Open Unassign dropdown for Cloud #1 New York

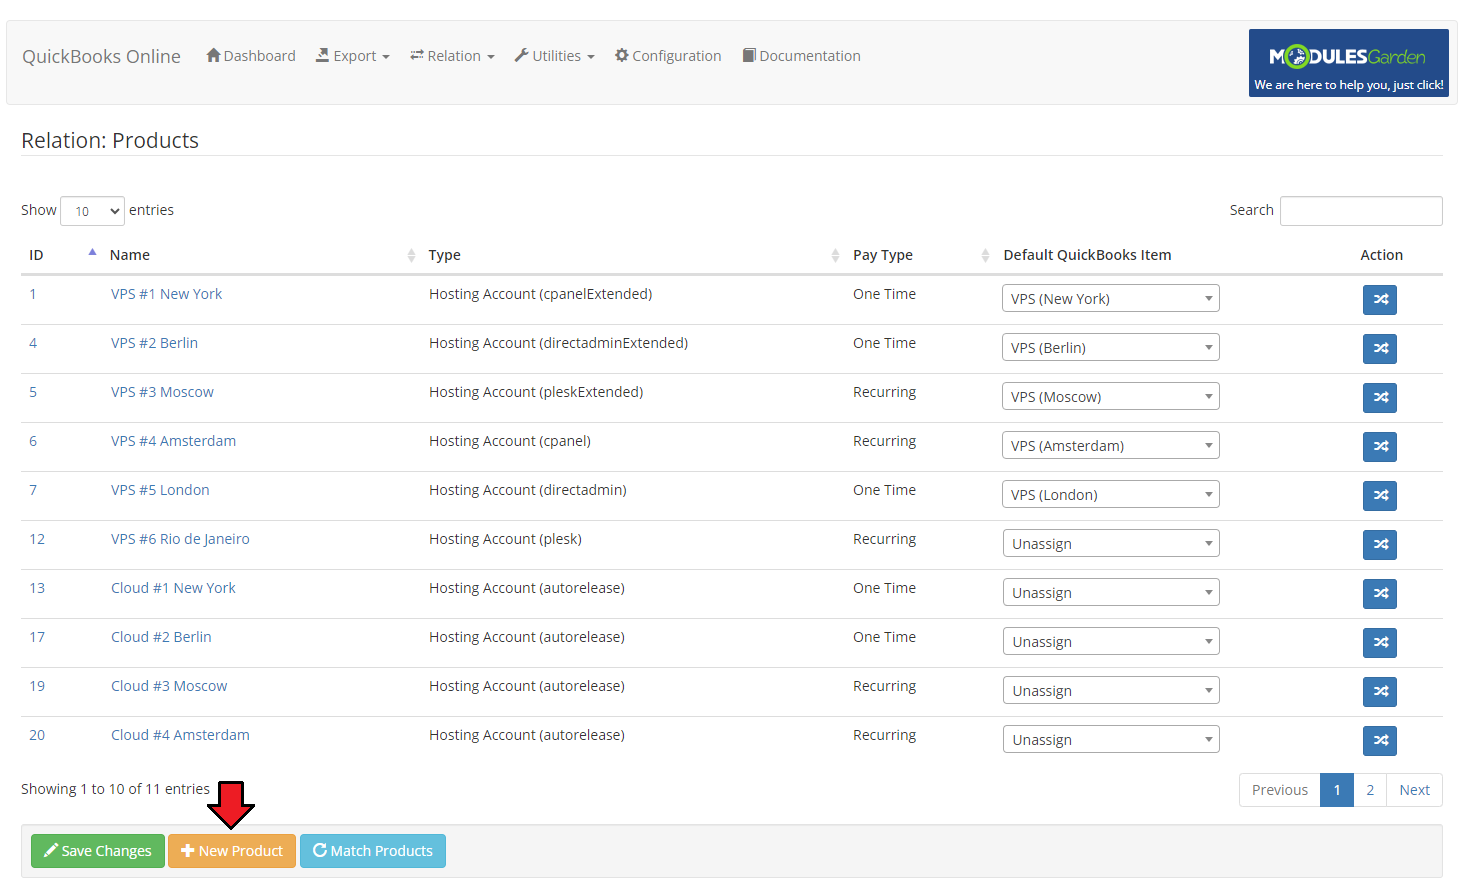pyautogui.click(x=1110, y=592)
